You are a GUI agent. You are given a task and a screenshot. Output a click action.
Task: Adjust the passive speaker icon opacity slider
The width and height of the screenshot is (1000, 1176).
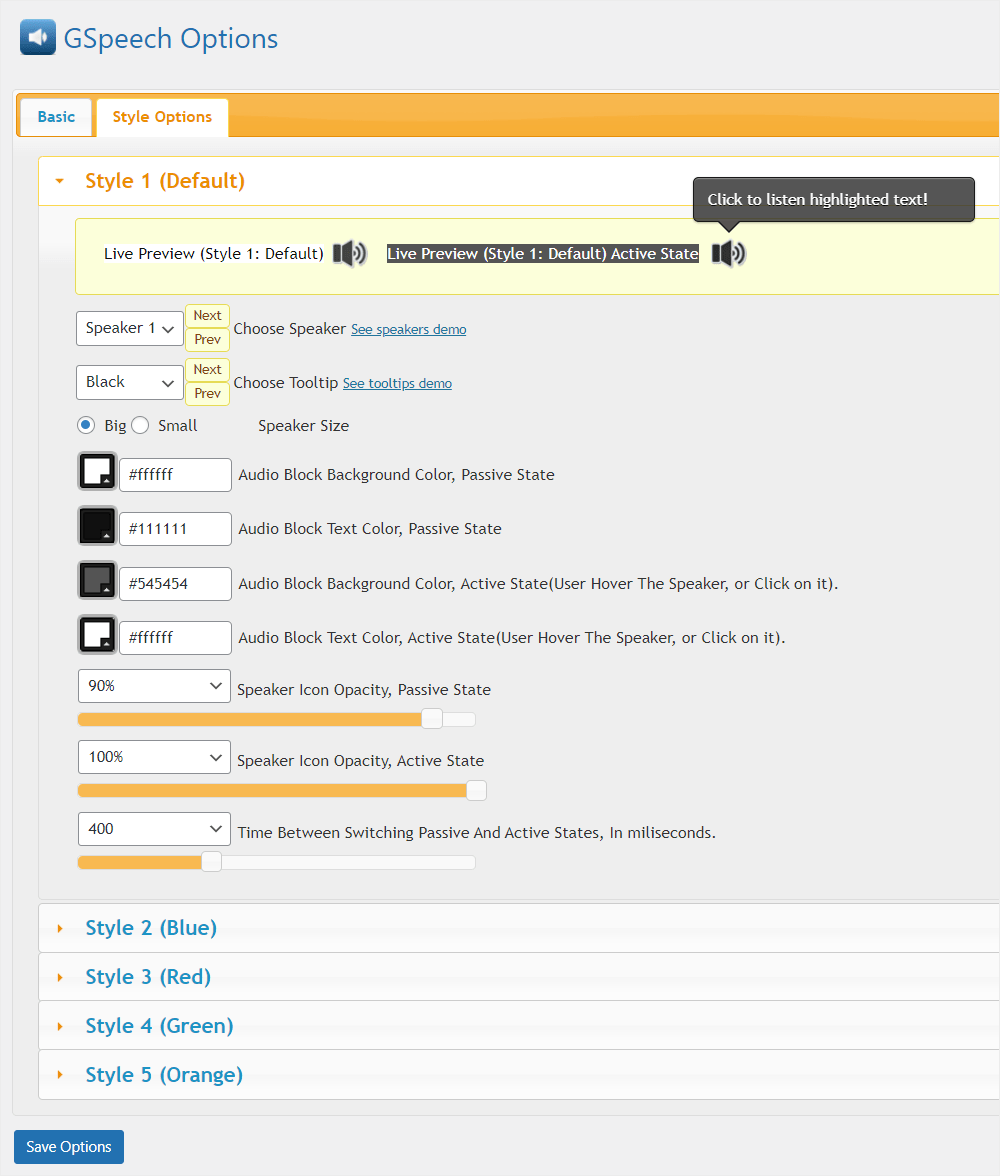(431, 718)
